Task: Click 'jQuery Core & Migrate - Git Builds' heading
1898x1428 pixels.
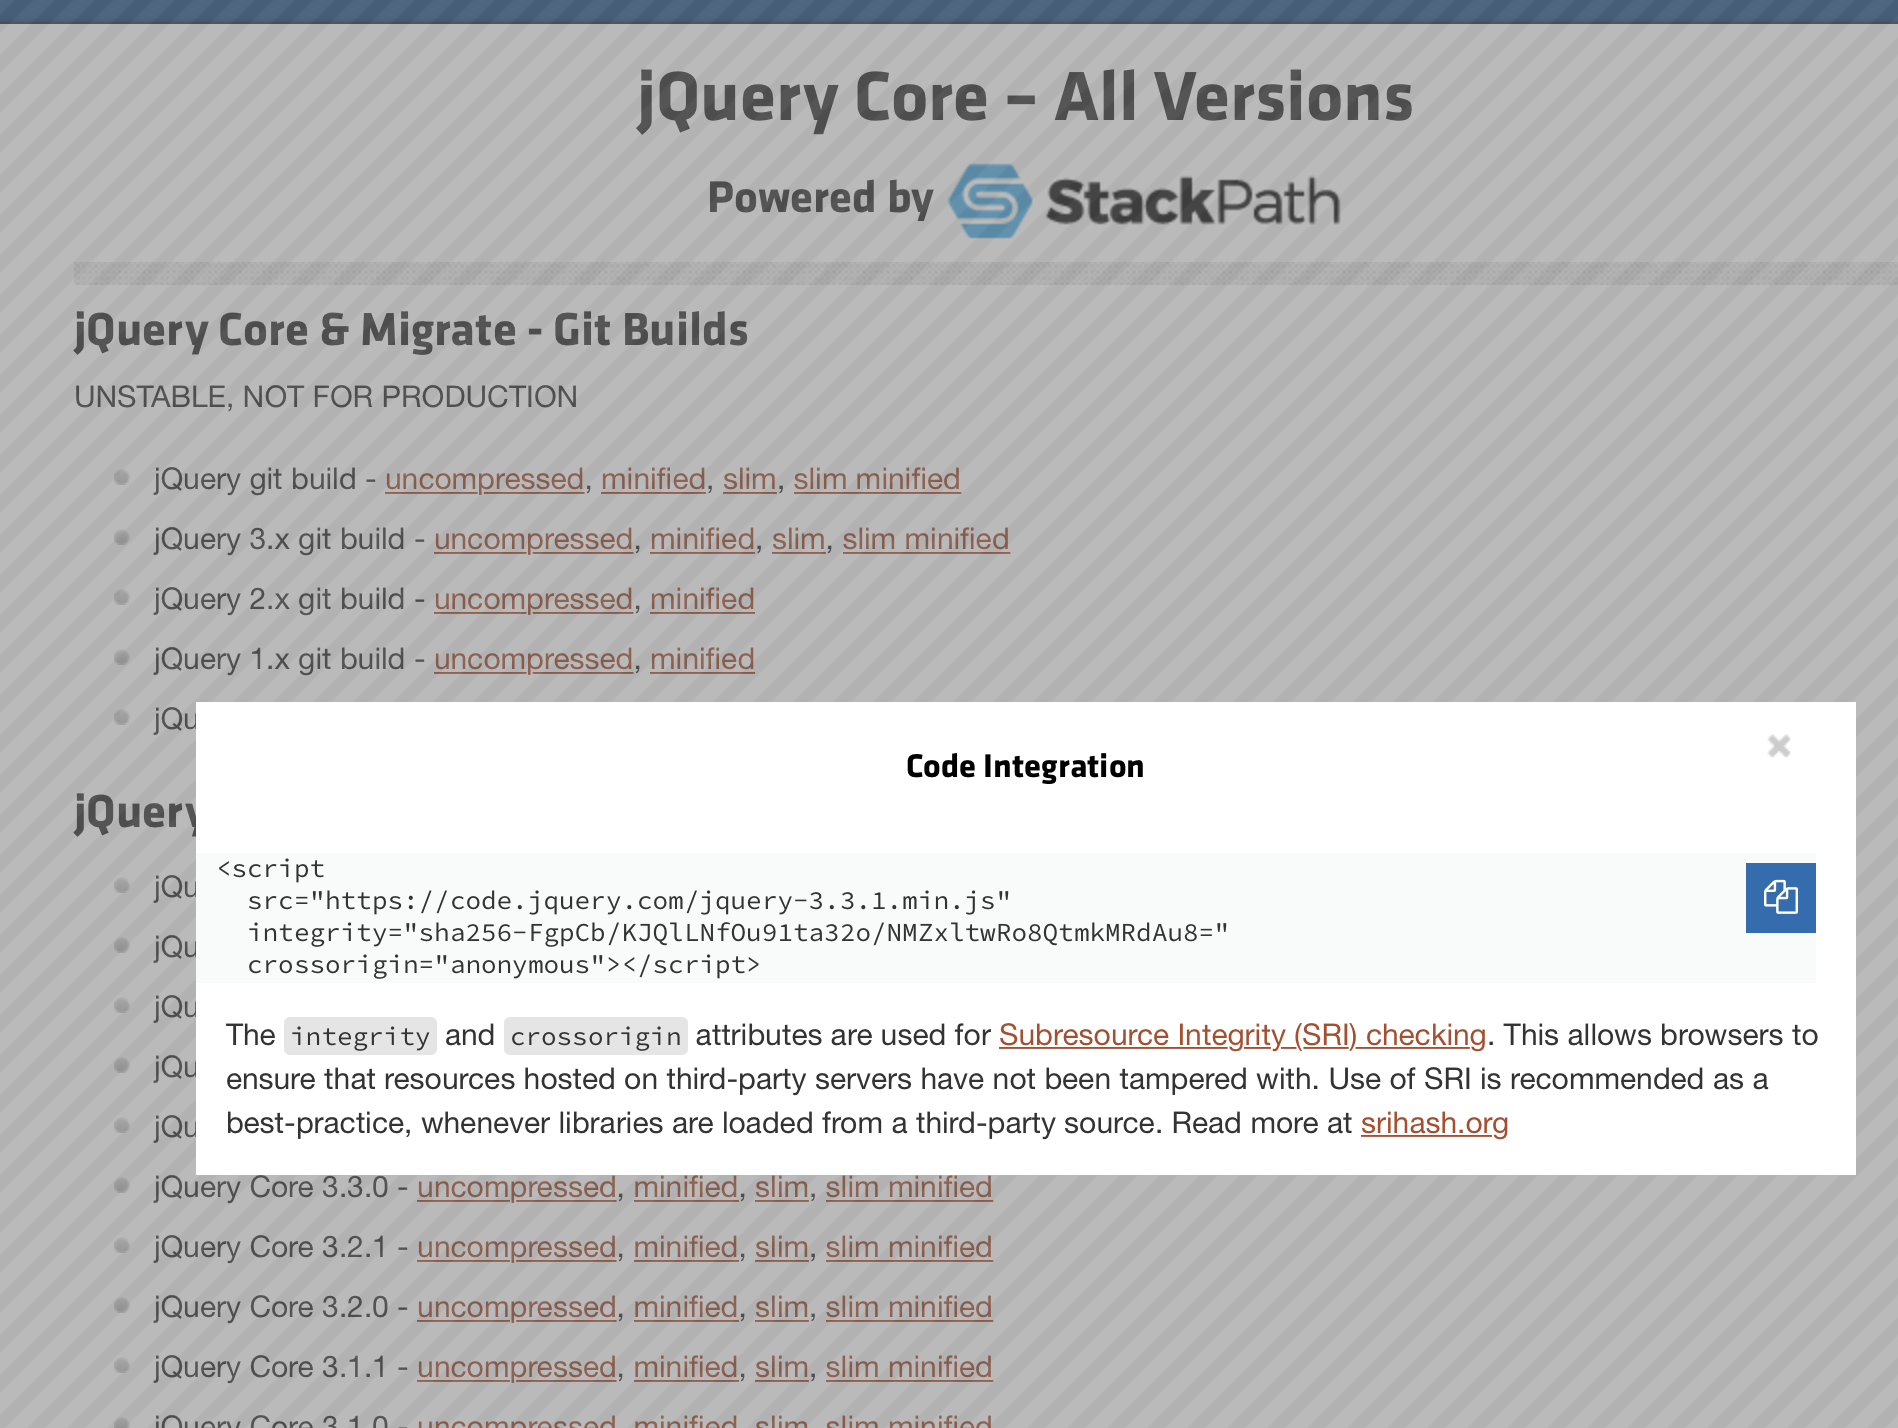Action: (411, 330)
